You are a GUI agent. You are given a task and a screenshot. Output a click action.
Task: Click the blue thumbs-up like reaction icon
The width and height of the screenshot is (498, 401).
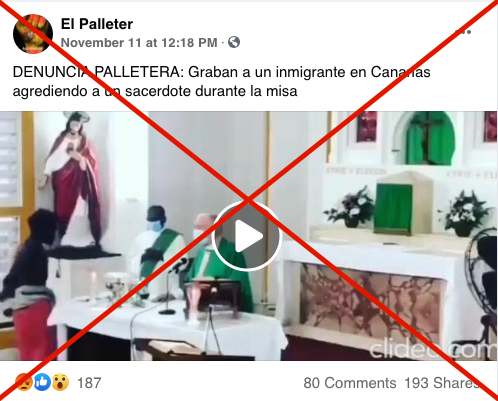click(x=42, y=382)
